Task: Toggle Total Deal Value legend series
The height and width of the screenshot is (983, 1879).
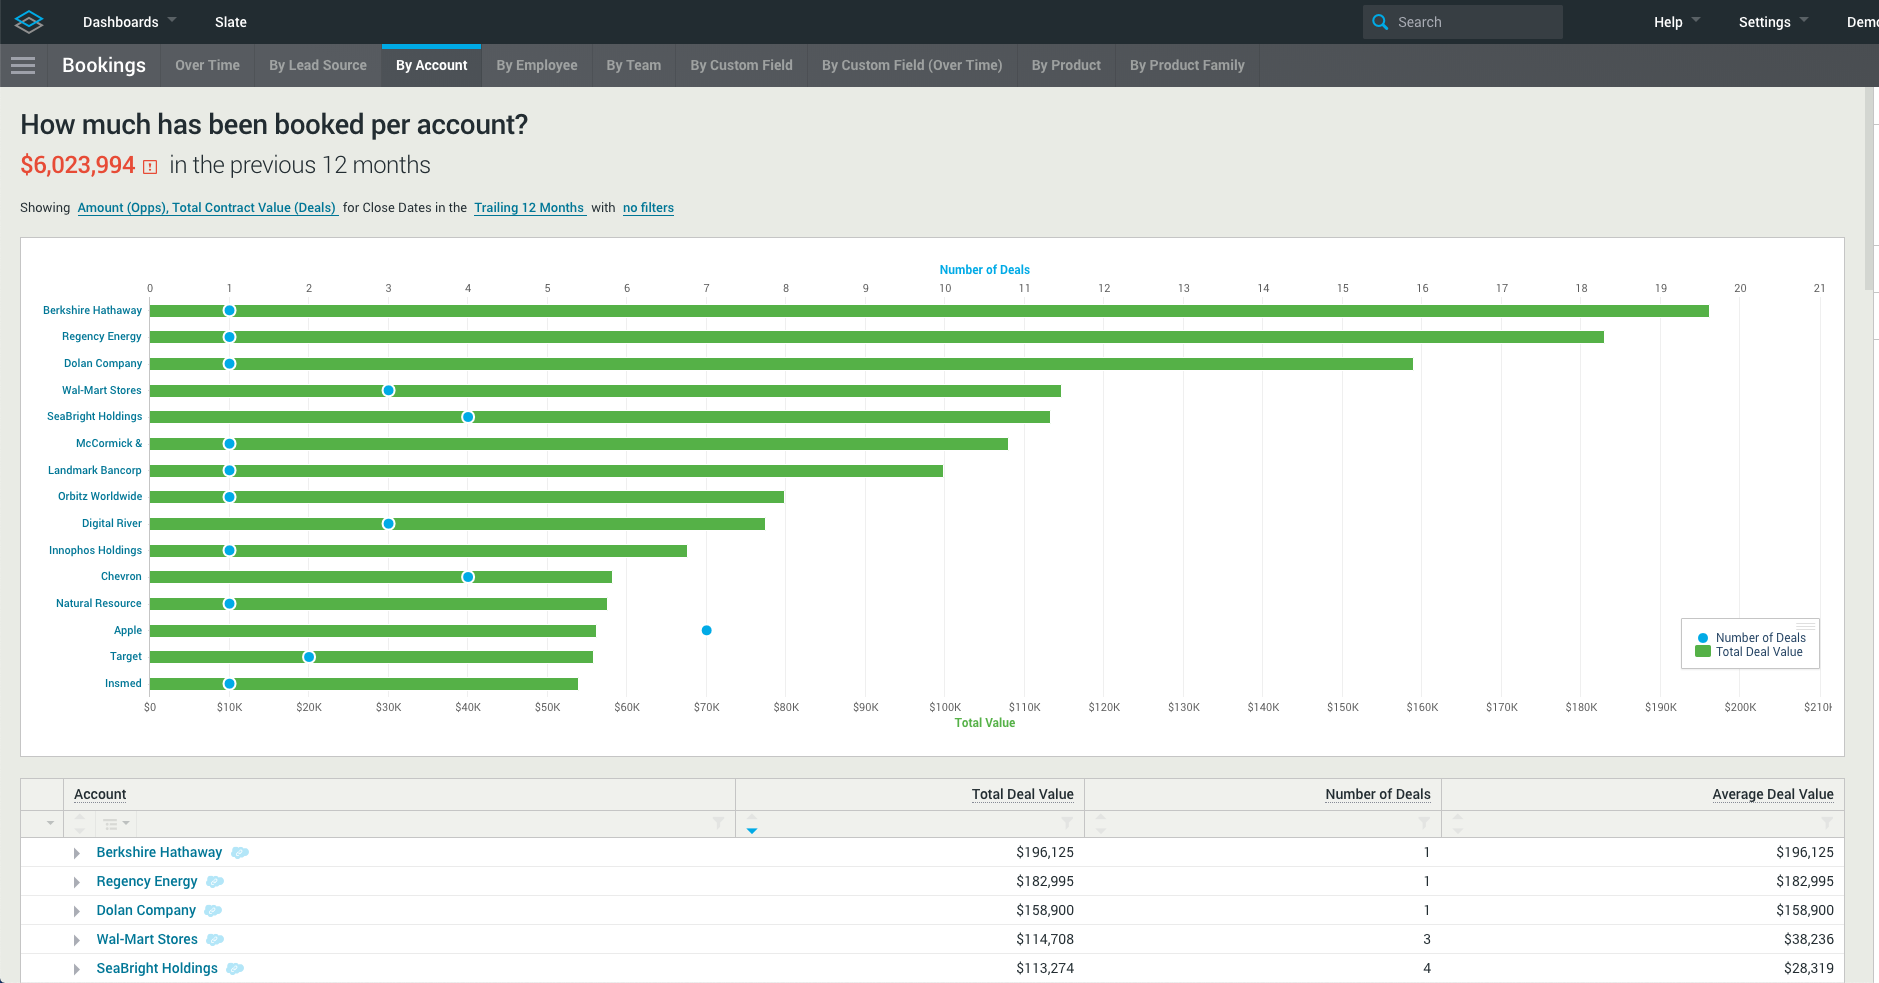Action: coord(1750,652)
